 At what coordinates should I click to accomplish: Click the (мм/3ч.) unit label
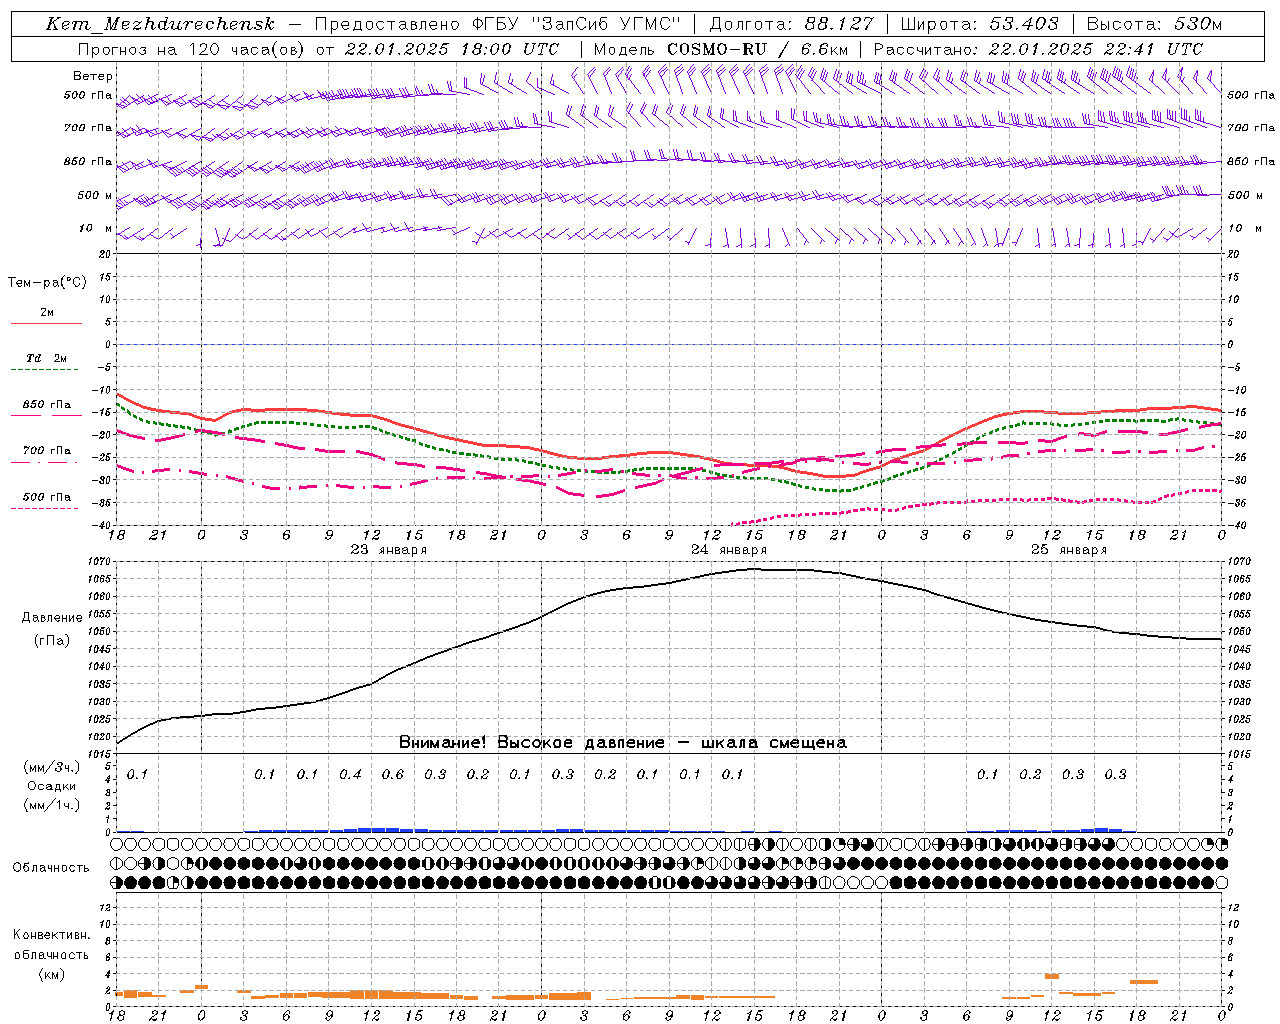(x=52, y=767)
